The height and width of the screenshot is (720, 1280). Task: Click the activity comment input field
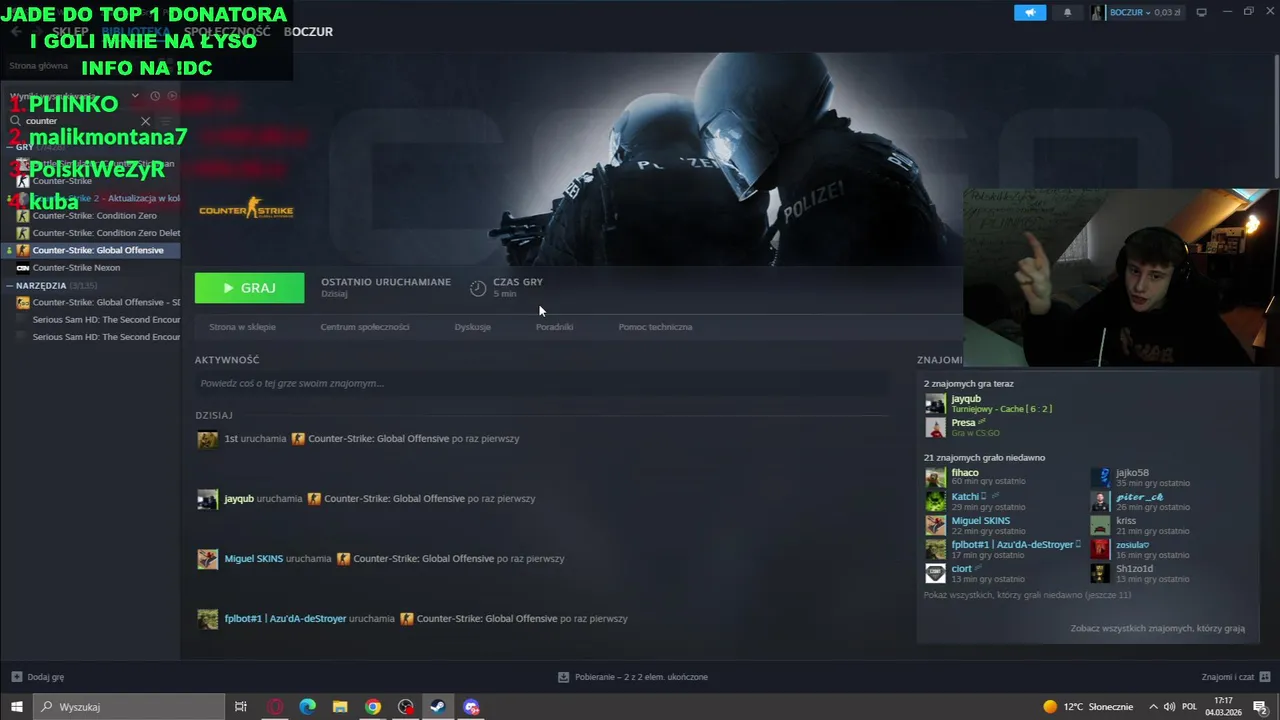541,383
